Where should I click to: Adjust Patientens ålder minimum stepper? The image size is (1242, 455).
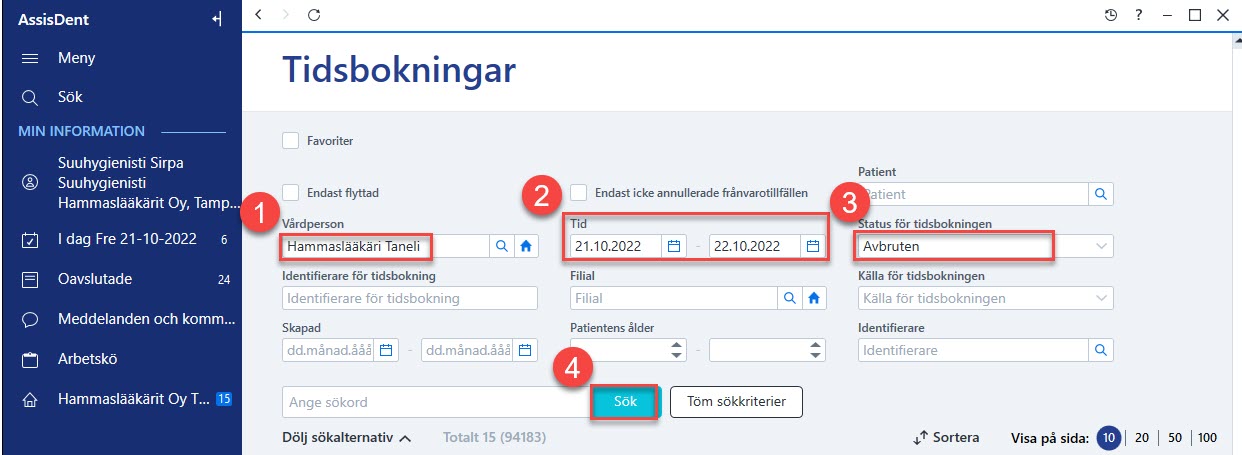pos(677,350)
